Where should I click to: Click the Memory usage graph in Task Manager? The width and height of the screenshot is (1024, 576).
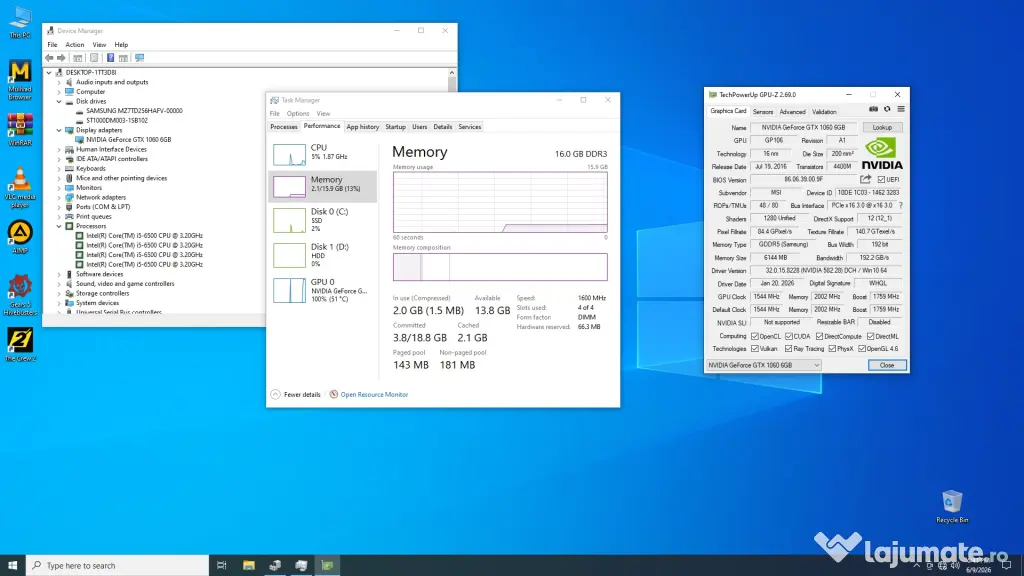tap(500, 202)
